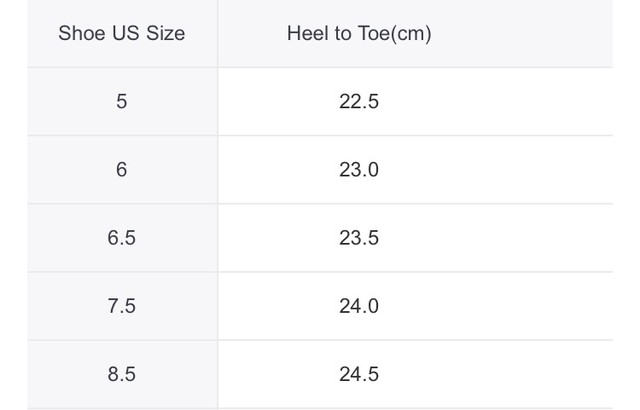Screen dimensions: 640x410
Task: Select the 22.5 heel to toe value
Action: point(359,101)
